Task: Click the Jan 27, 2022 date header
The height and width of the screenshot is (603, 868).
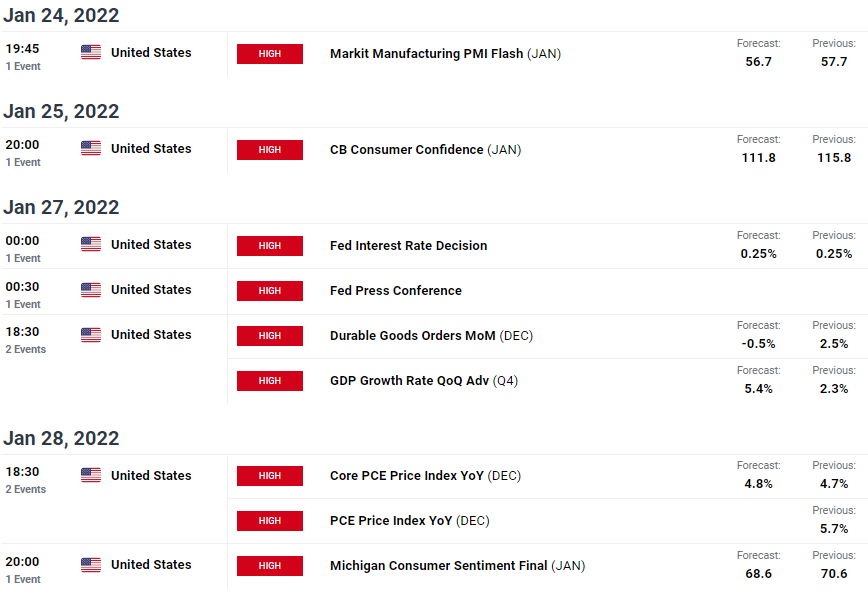Action: coord(61,208)
